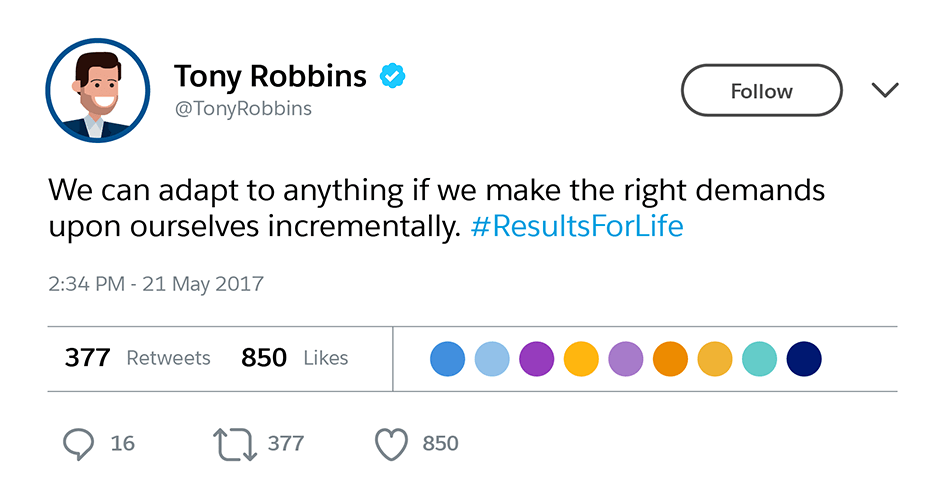Open the @TonyRobbins handle link
Screen dimensions: 945x500
[x=243, y=109]
